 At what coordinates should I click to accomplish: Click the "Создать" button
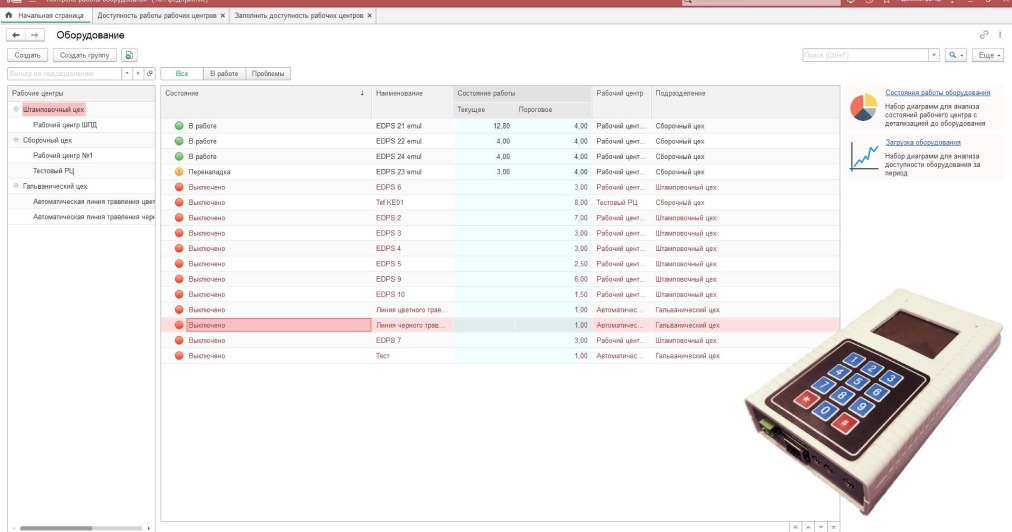27,55
